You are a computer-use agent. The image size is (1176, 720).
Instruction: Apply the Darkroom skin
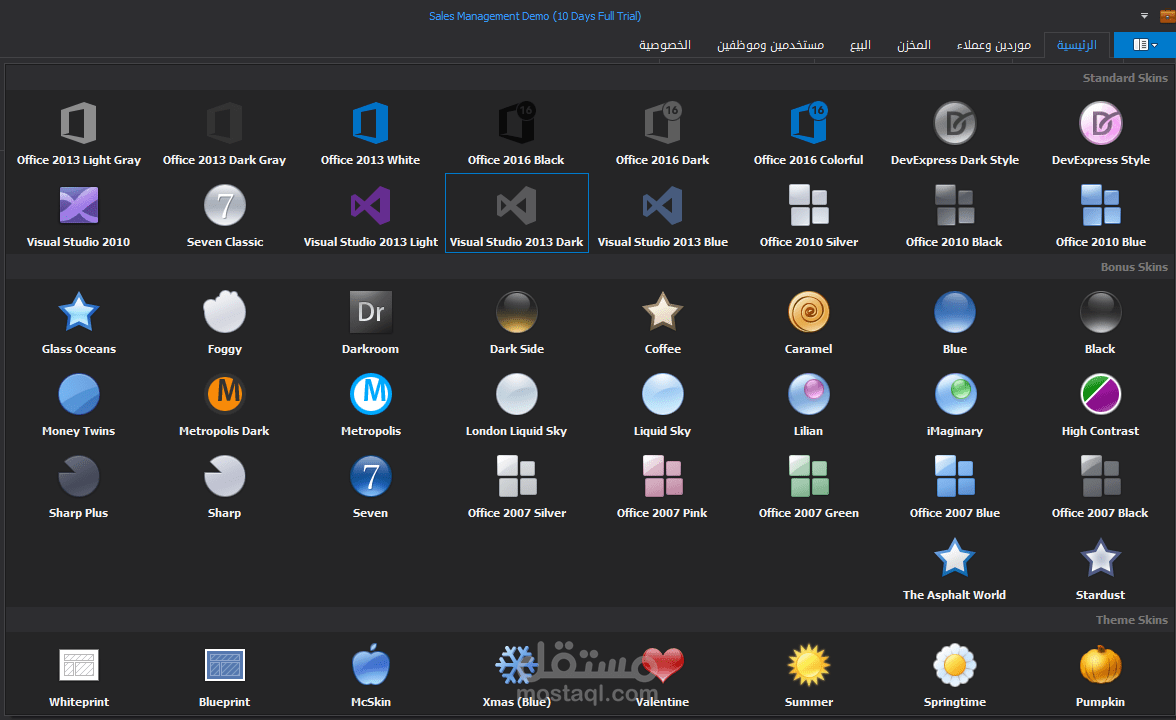[x=370, y=322]
